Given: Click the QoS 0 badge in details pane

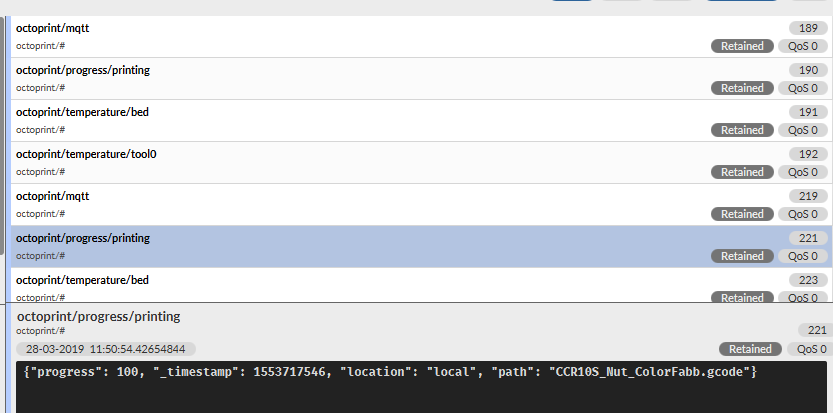Looking at the screenshot, I should click(808, 349).
